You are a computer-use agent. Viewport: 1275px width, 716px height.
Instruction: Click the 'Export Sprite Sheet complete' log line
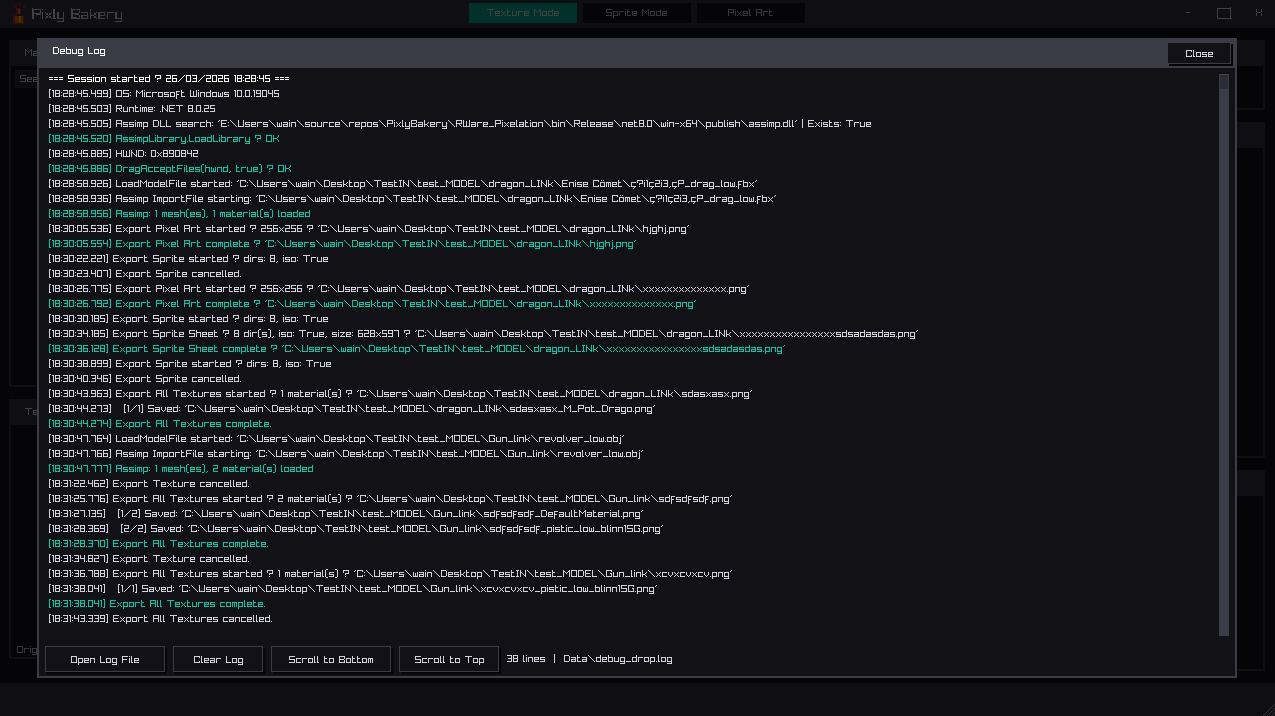[416, 349]
